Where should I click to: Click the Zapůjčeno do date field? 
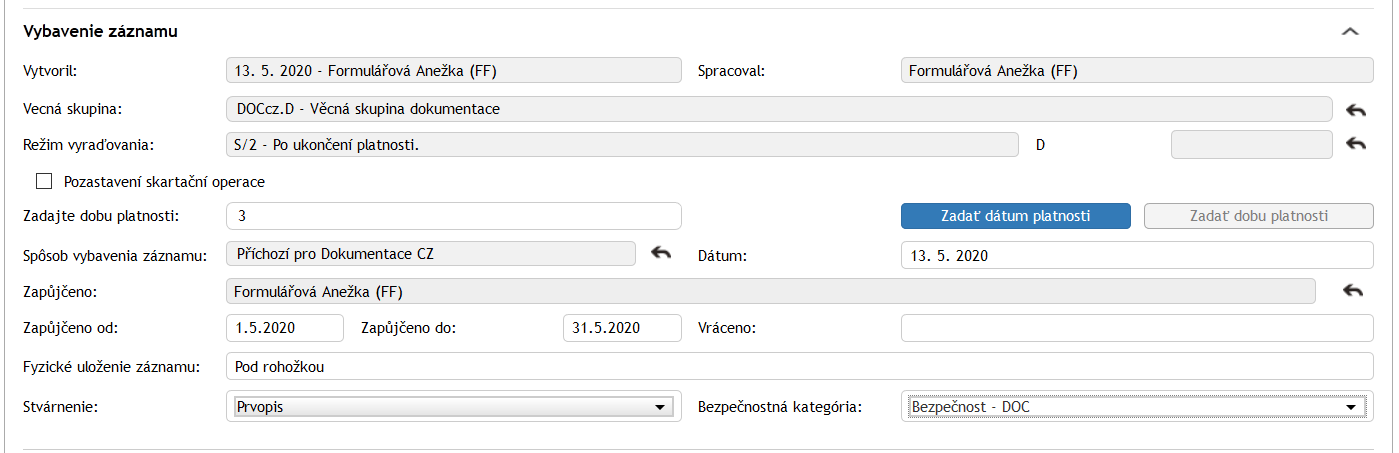621,328
